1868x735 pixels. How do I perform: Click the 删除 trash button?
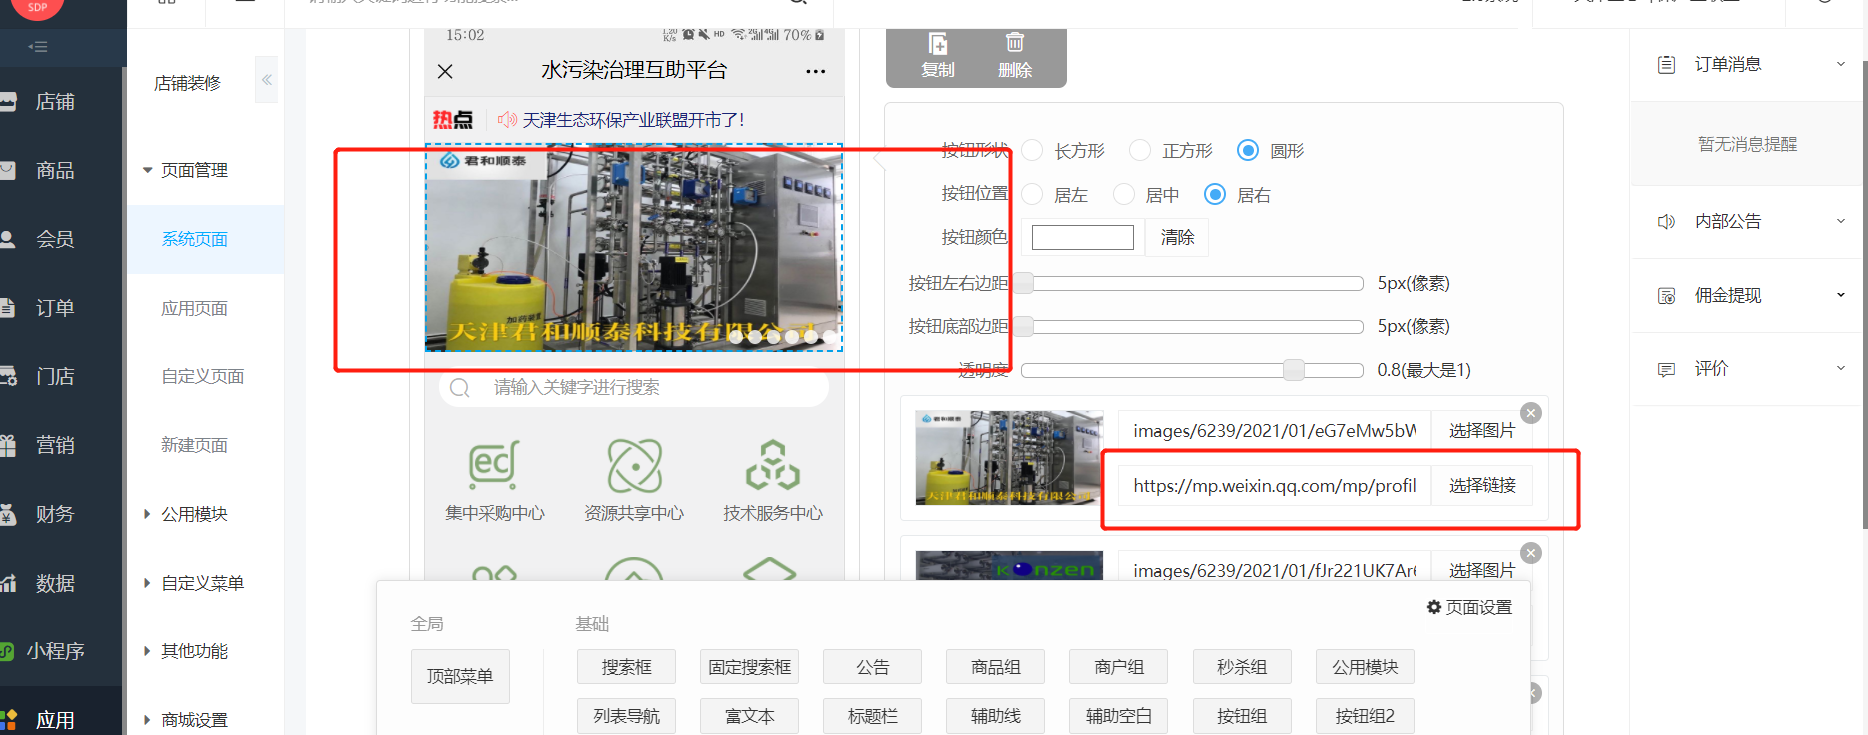click(x=1015, y=55)
